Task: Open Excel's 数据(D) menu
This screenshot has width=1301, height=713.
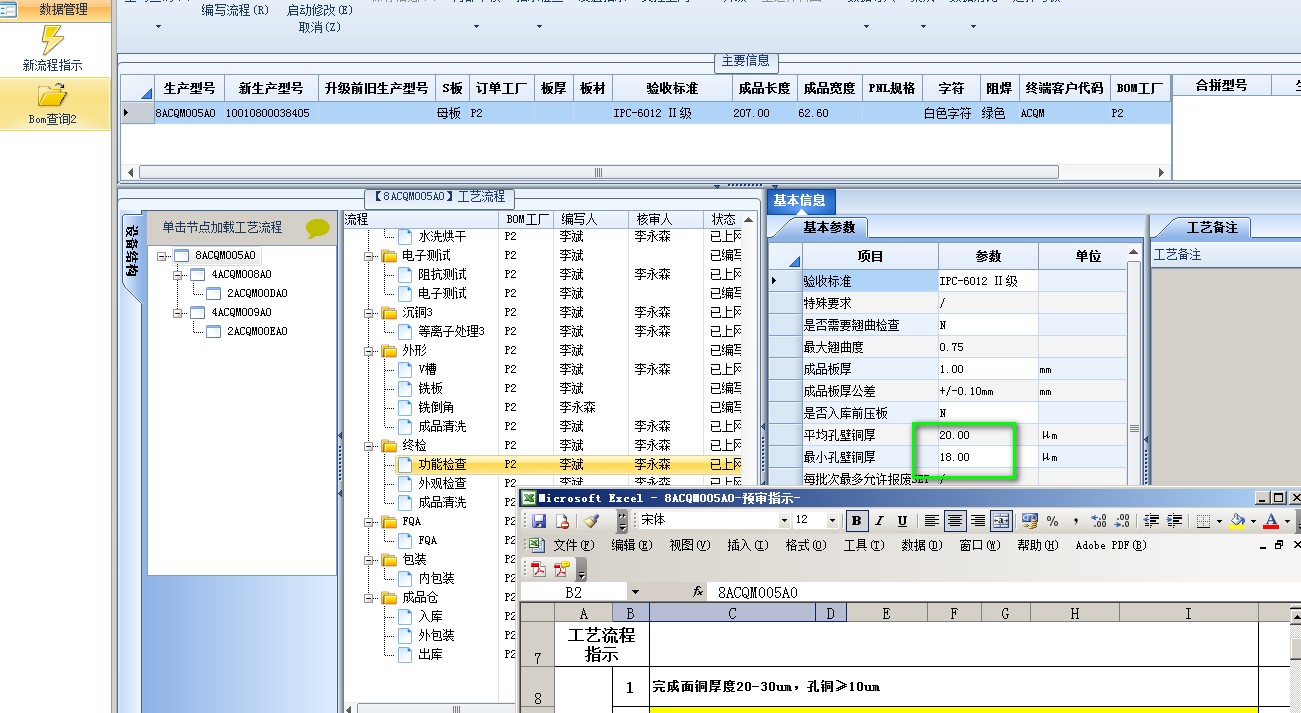Action: (x=921, y=545)
